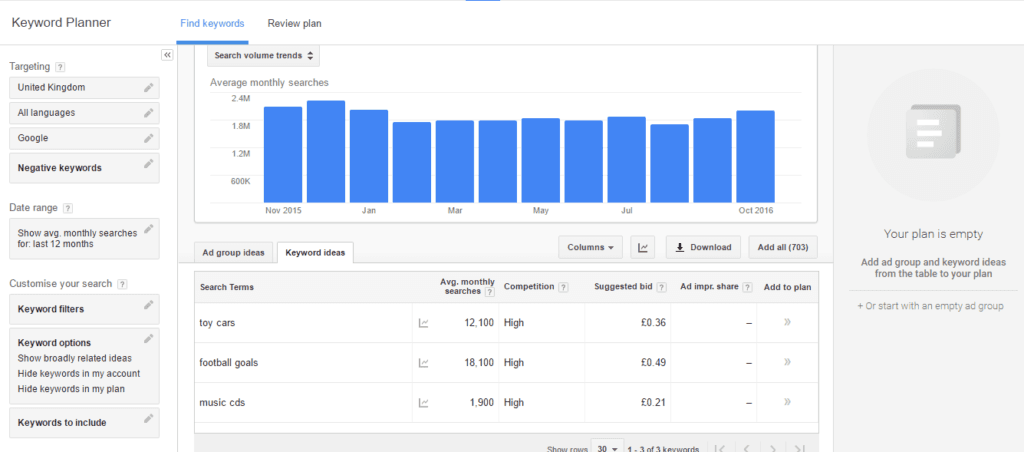Click the pencil icon for Negative keywords
This screenshot has width=1024, height=452.
[148, 164]
